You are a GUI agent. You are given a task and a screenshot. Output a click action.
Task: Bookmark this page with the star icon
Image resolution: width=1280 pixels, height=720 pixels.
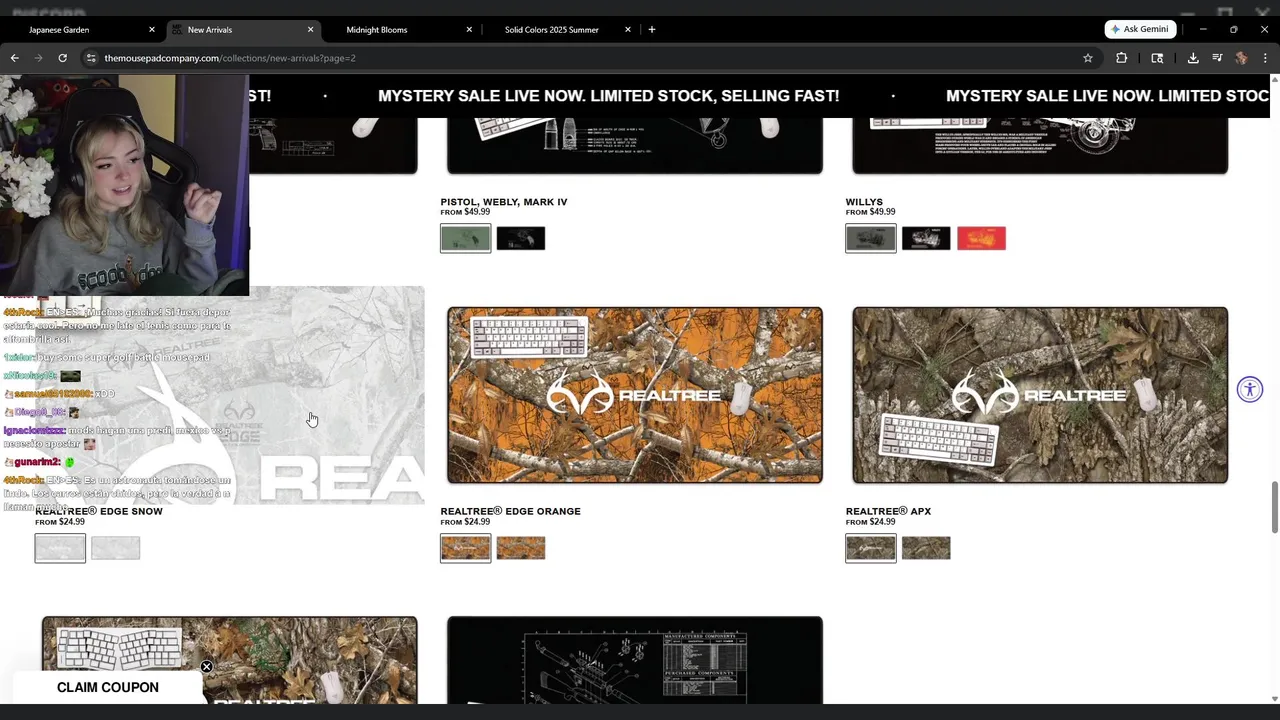[x=1088, y=58]
